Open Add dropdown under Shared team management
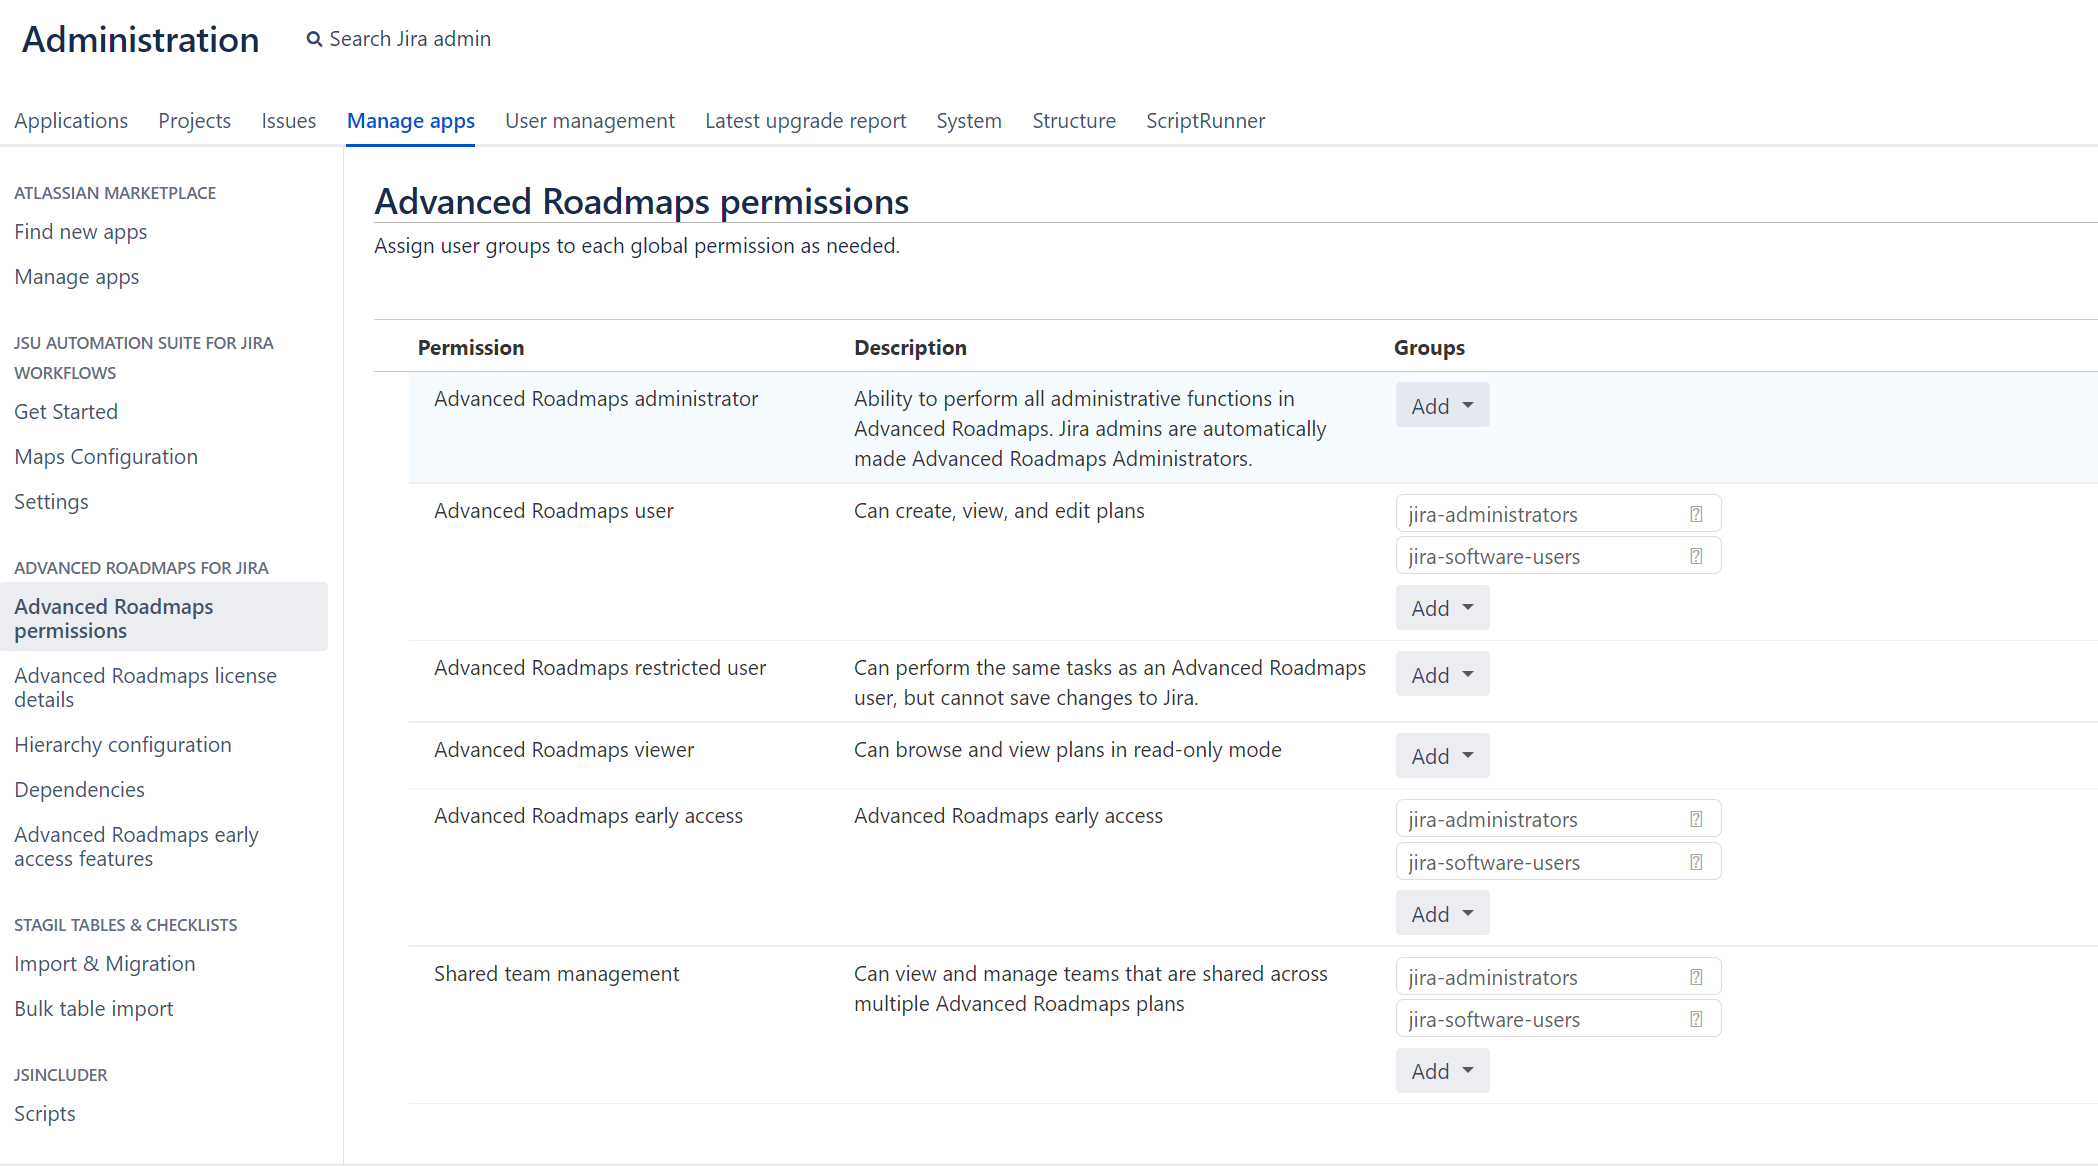Screen dimensions: 2098x1166 pos(1441,1070)
